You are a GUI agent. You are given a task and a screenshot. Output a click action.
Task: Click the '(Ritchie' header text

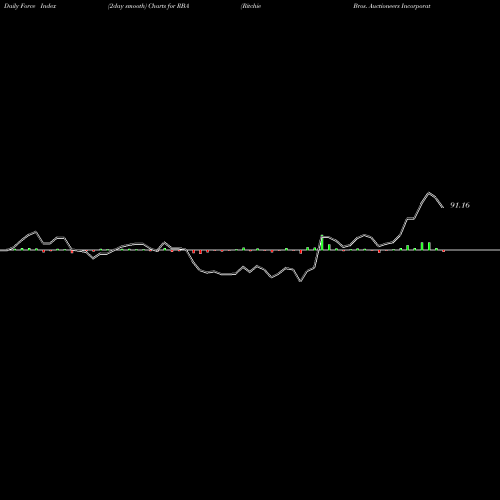coord(251,6)
